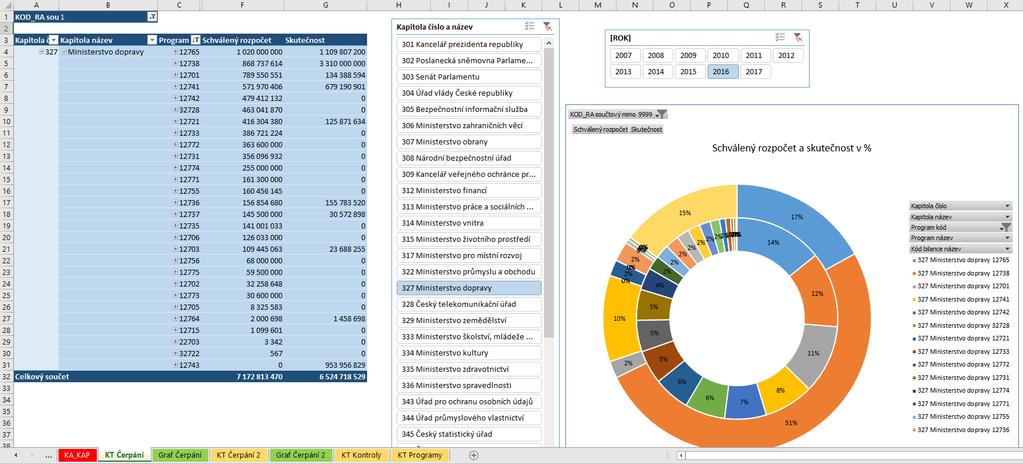Toggle multi-select in Kapitola číslo a název slicer
The image size is (1023, 464).
coord(530,26)
